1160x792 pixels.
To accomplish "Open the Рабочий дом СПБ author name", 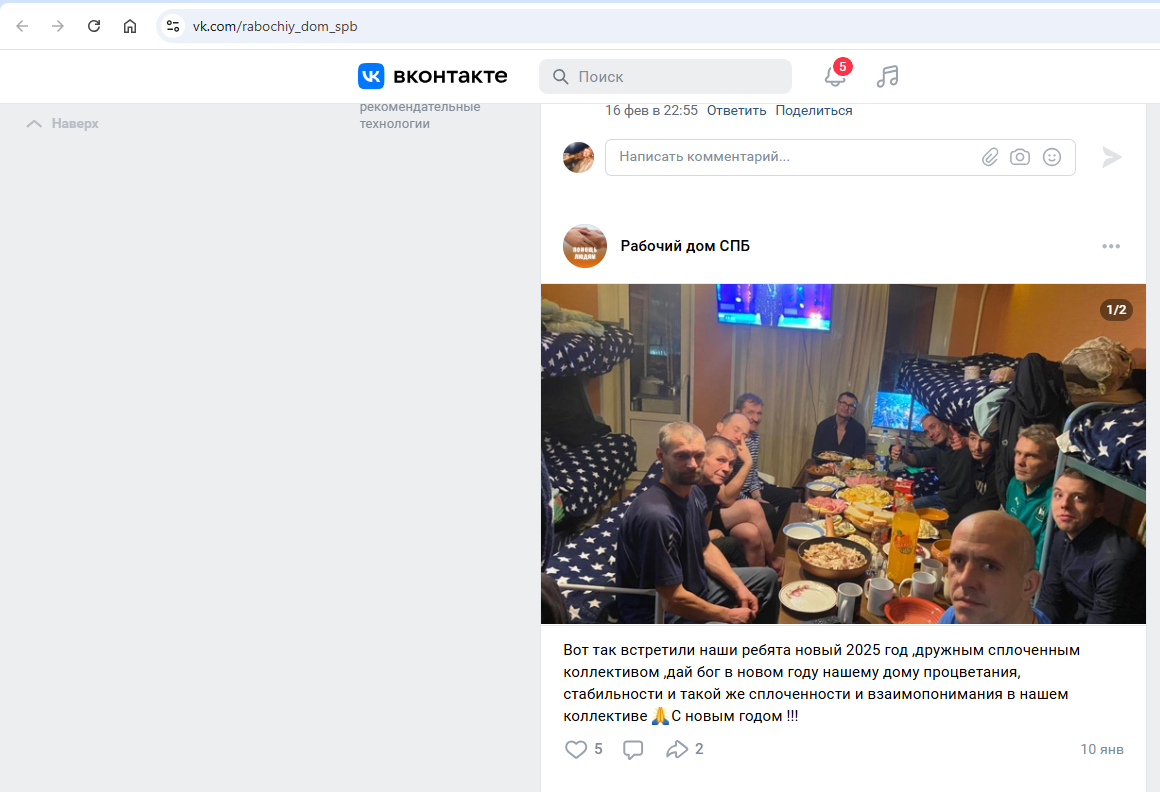I will [685, 246].
